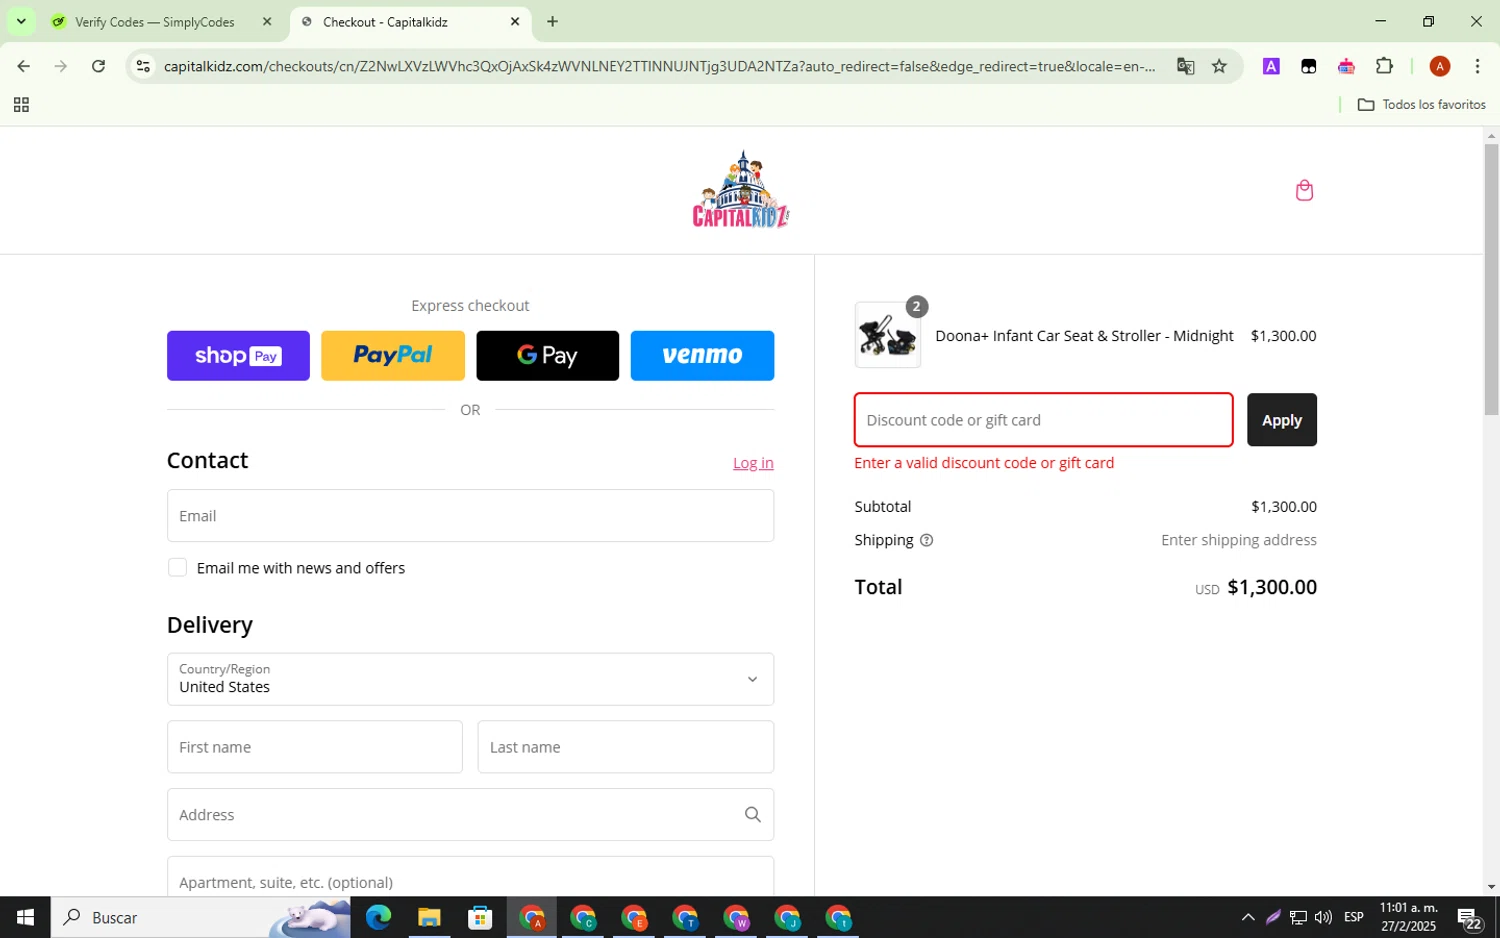Viewport: 1500px width, 938px height.
Task: Click the Apartment, suite field
Action: point(470,877)
